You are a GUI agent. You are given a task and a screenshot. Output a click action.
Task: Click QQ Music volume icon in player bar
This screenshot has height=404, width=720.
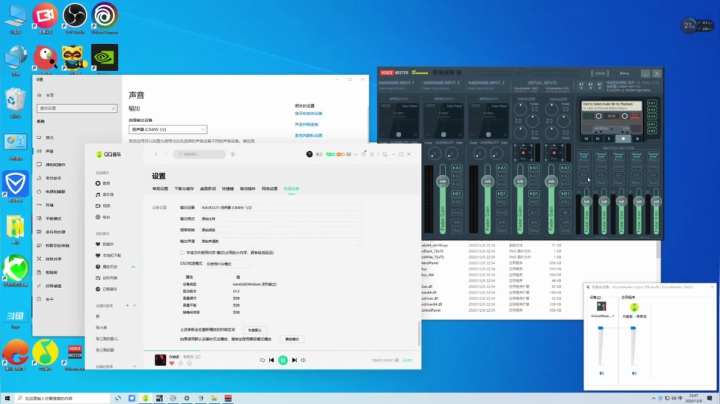(x=303, y=360)
